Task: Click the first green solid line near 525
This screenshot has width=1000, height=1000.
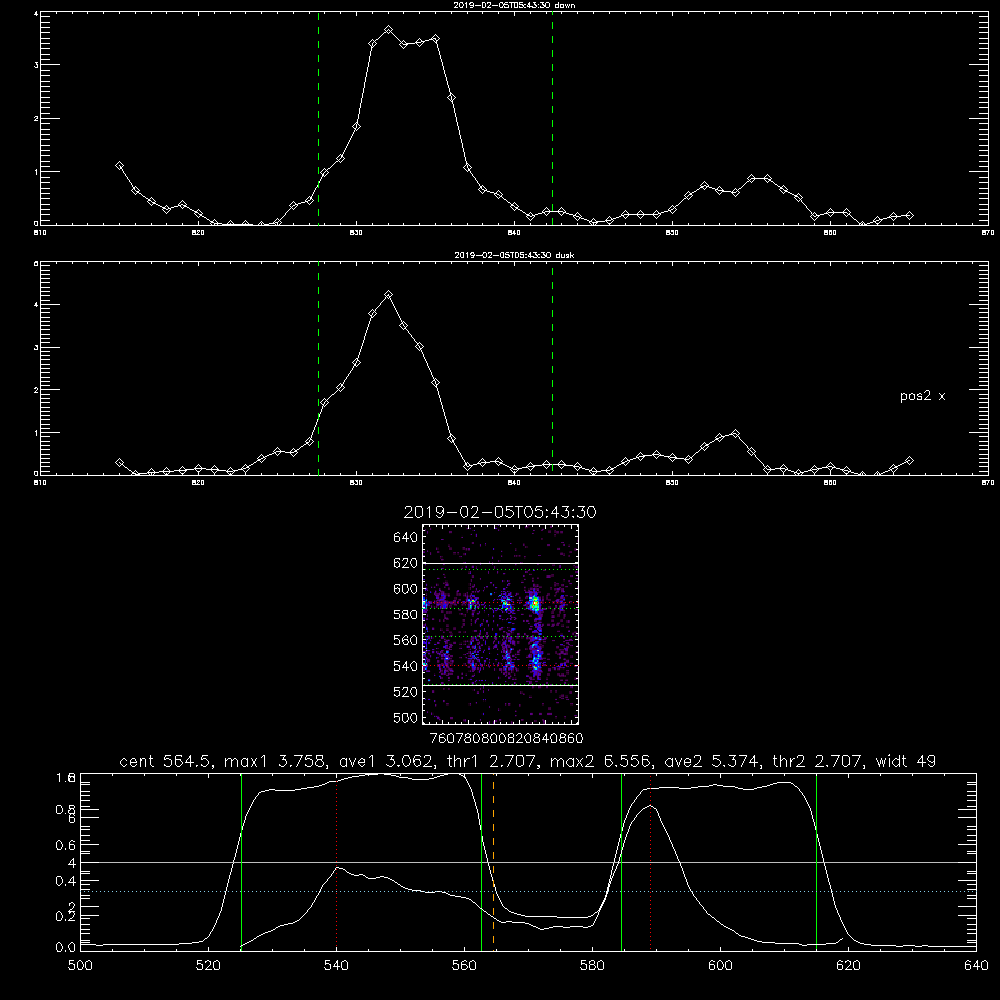Action: 241,862
